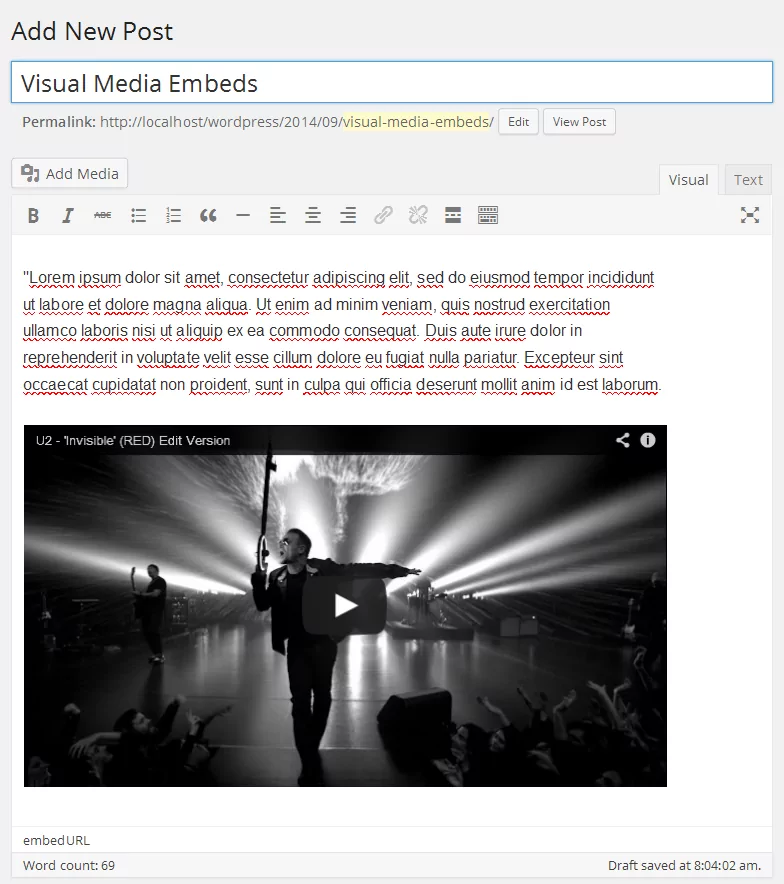Play the embedded U2 video
784x884 pixels.
344,606
